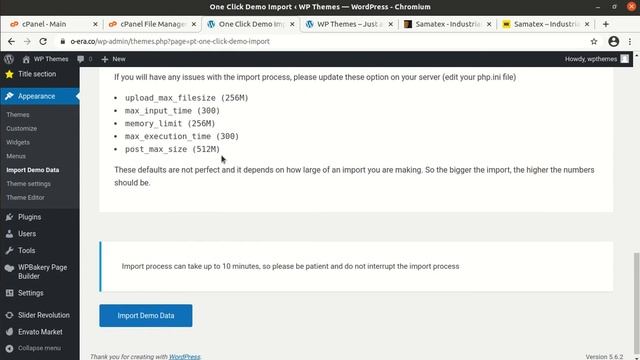Viewport: 640px width, 360px height.
Task: Select Import Demo Data submenu item
Action: coord(33,170)
